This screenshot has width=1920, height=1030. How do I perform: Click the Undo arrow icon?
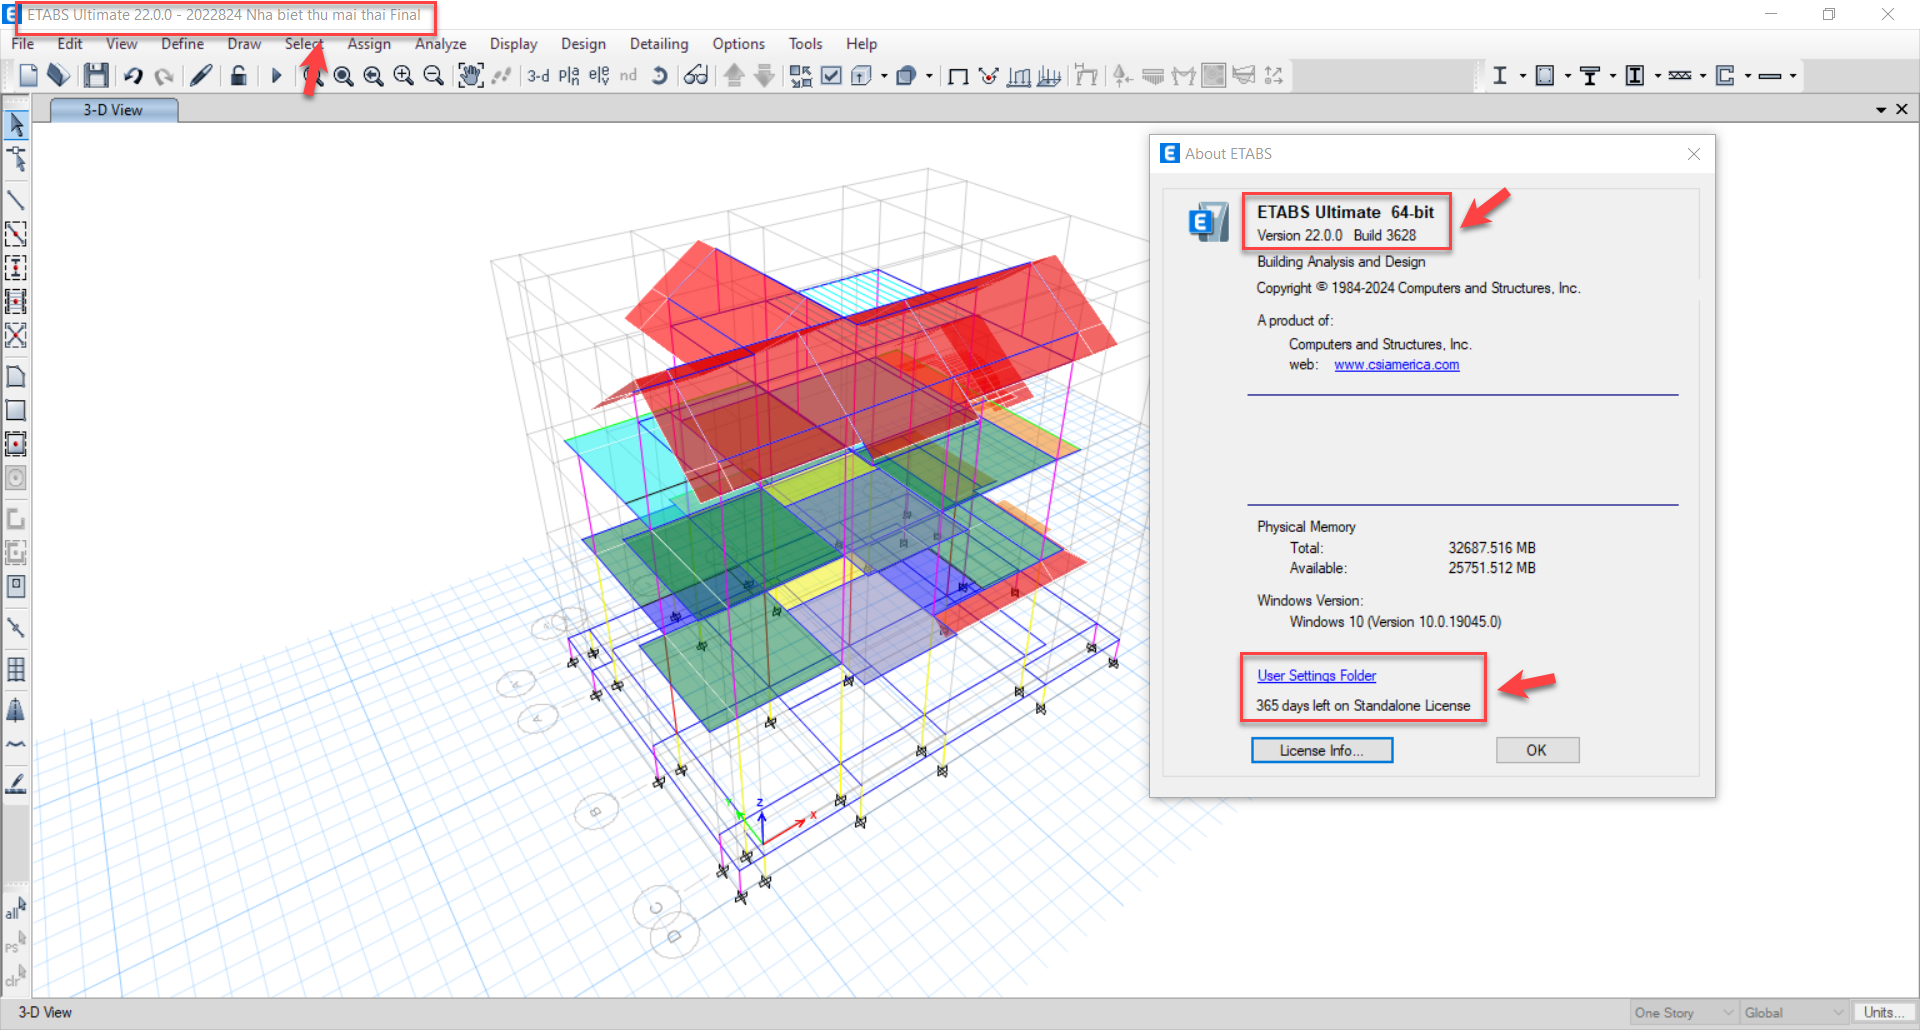point(133,76)
